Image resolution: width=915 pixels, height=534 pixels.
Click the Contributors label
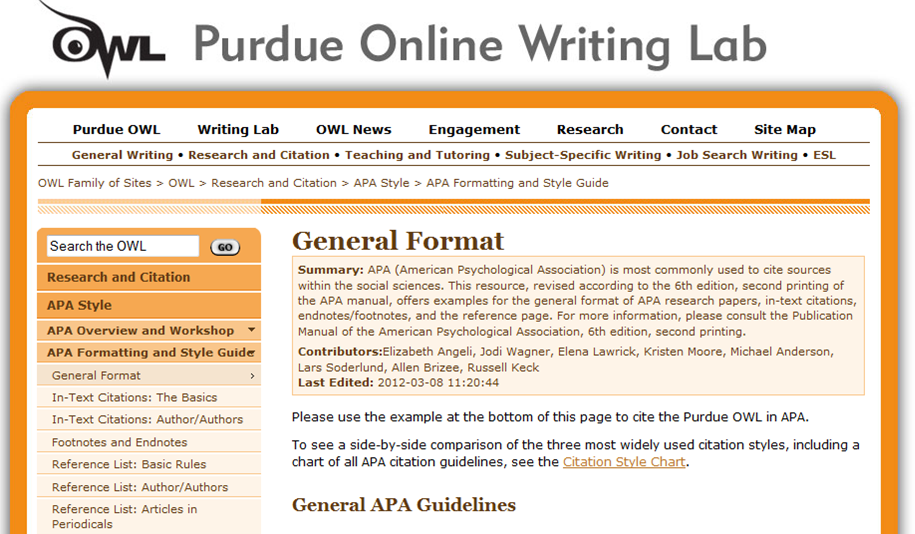[340, 352]
